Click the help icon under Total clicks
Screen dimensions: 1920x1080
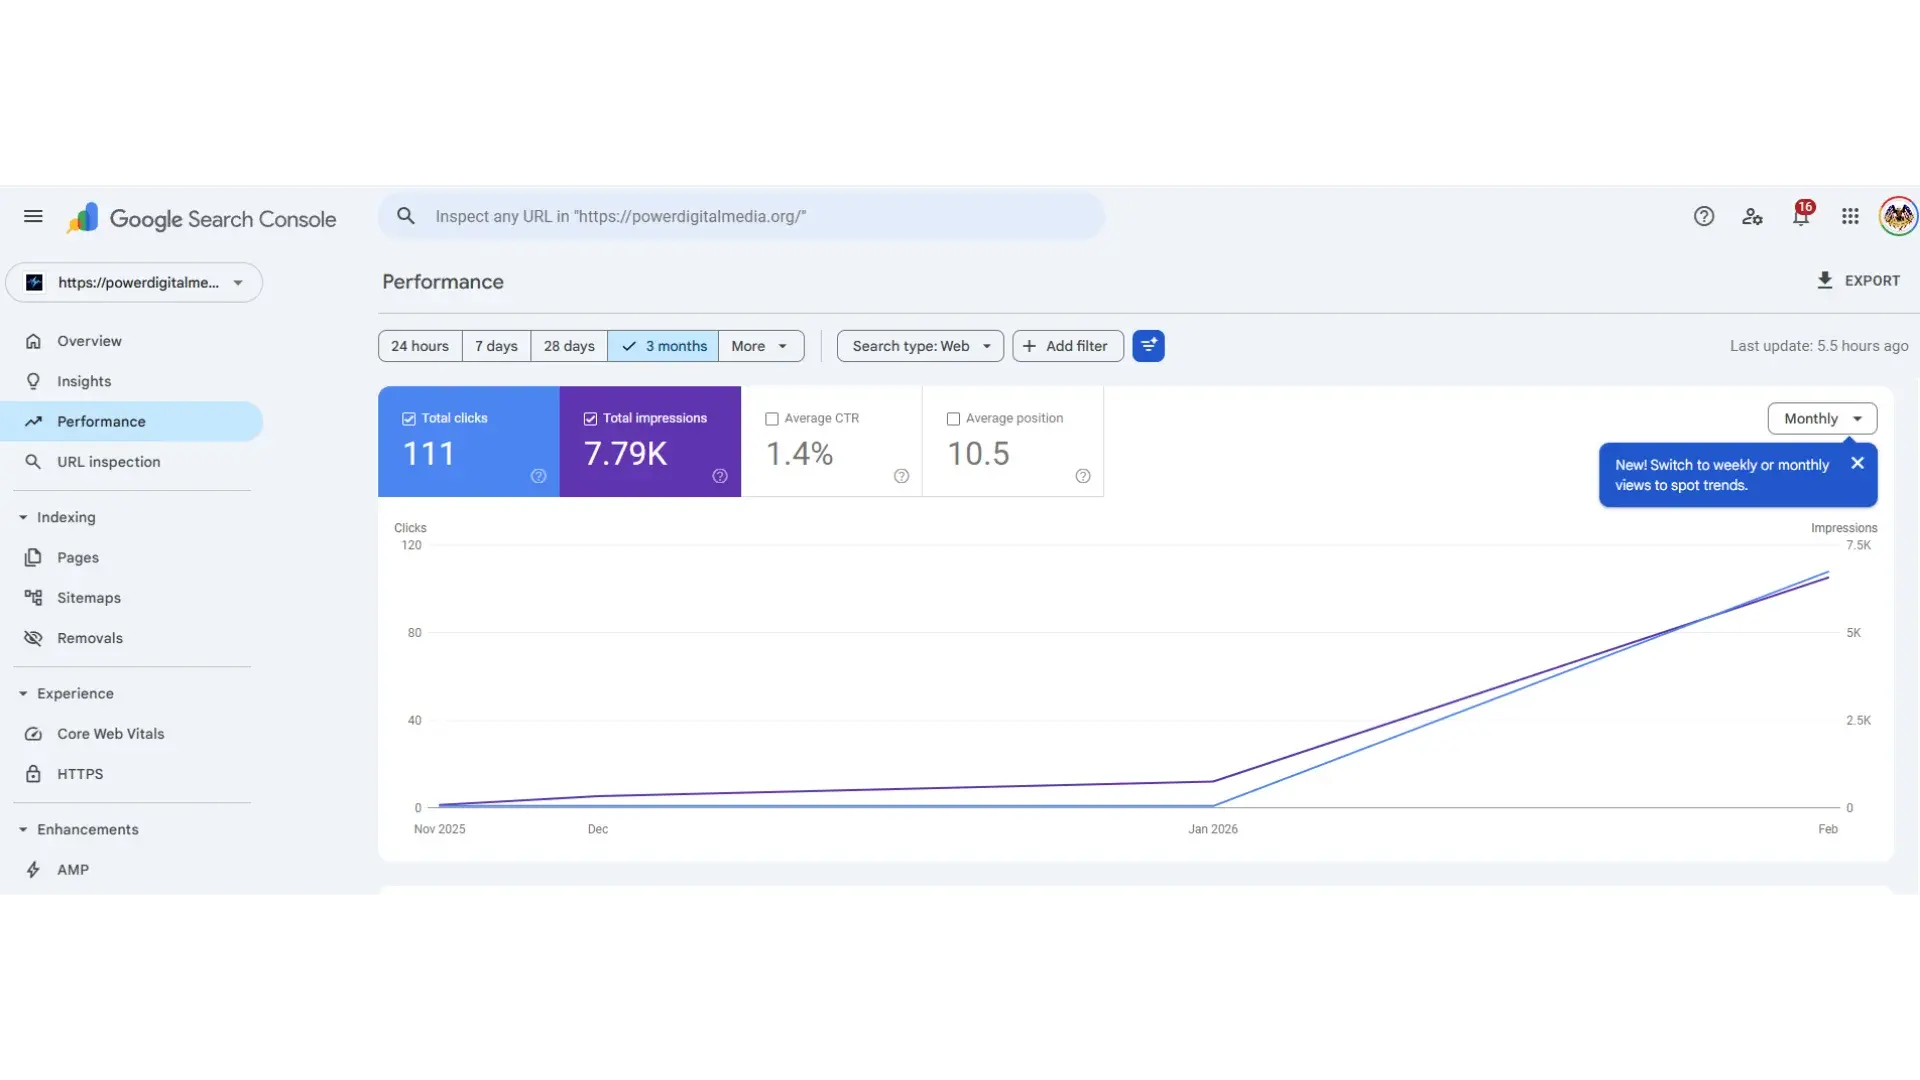(x=539, y=477)
